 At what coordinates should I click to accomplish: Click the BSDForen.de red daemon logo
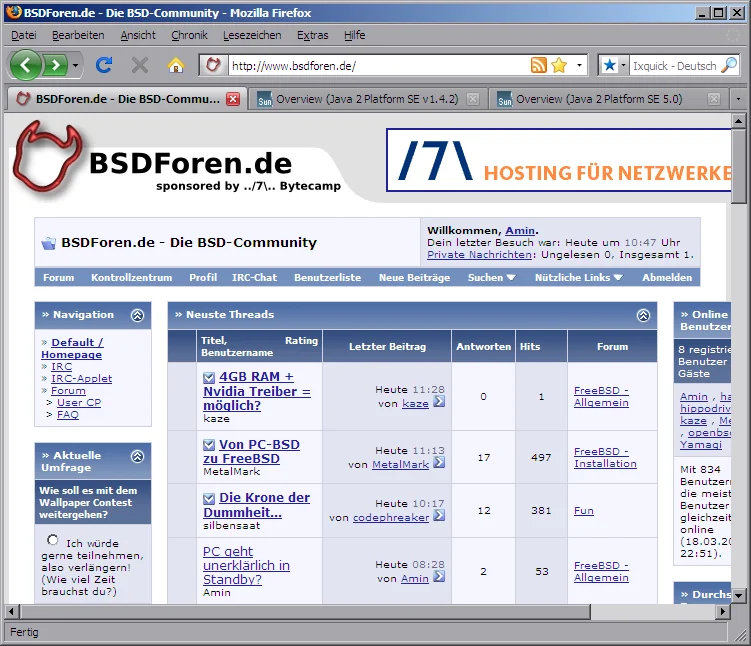tap(47, 158)
